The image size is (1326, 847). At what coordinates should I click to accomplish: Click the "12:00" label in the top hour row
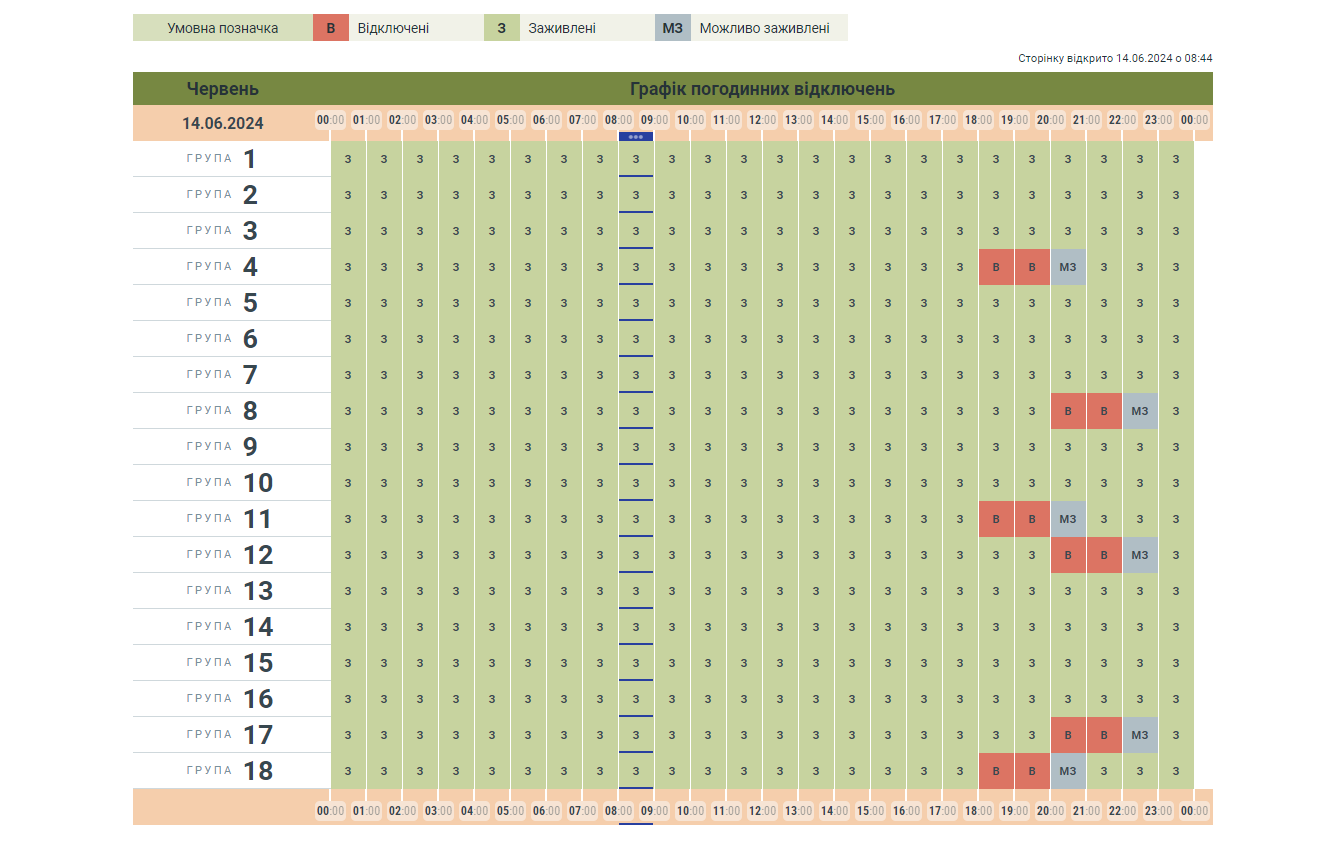pyautogui.click(x=762, y=120)
